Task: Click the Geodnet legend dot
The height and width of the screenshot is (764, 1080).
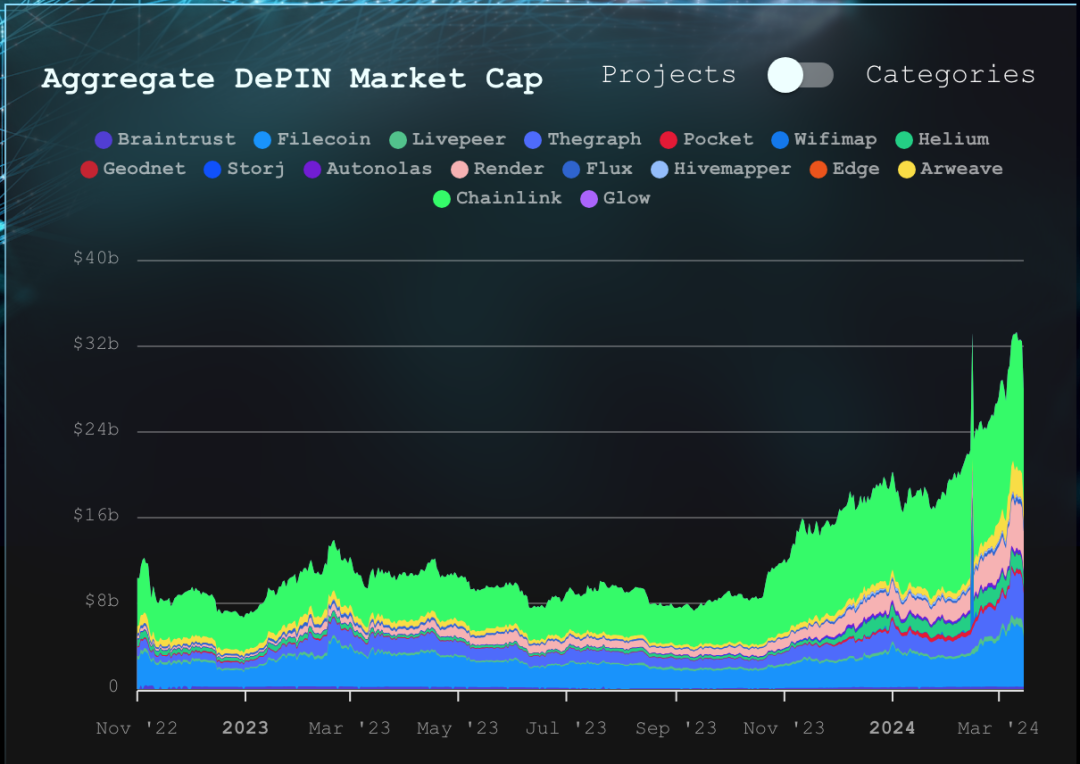Action: [89, 169]
